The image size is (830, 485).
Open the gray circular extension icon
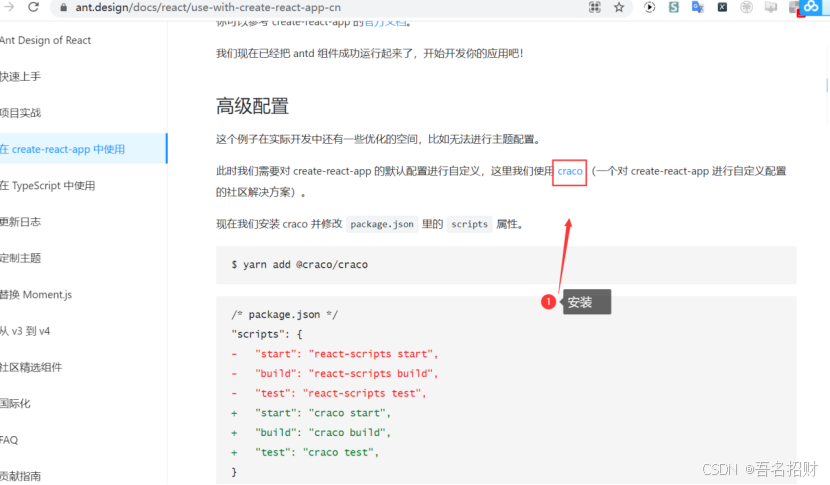coord(746,7)
